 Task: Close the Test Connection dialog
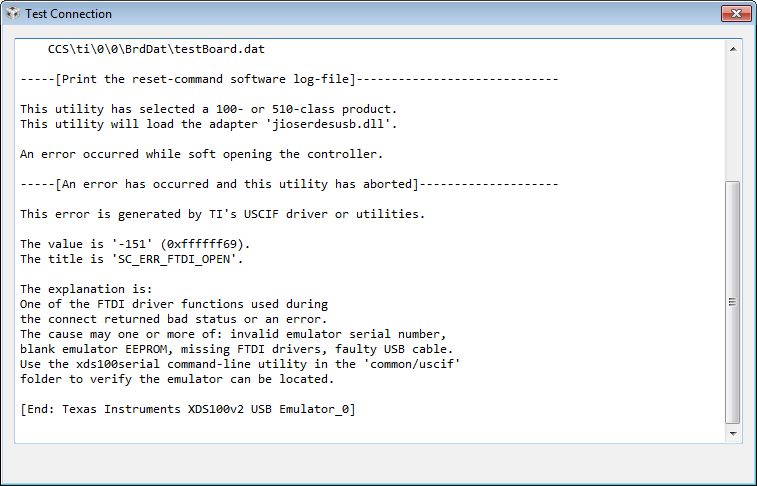click(x=729, y=13)
